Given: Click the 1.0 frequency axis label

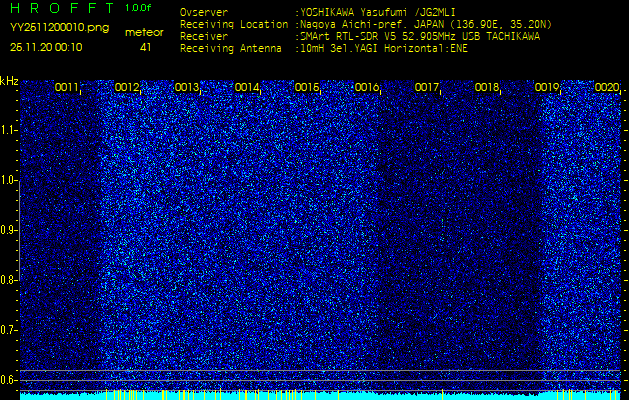Looking at the screenshot, I should (8, 180).
